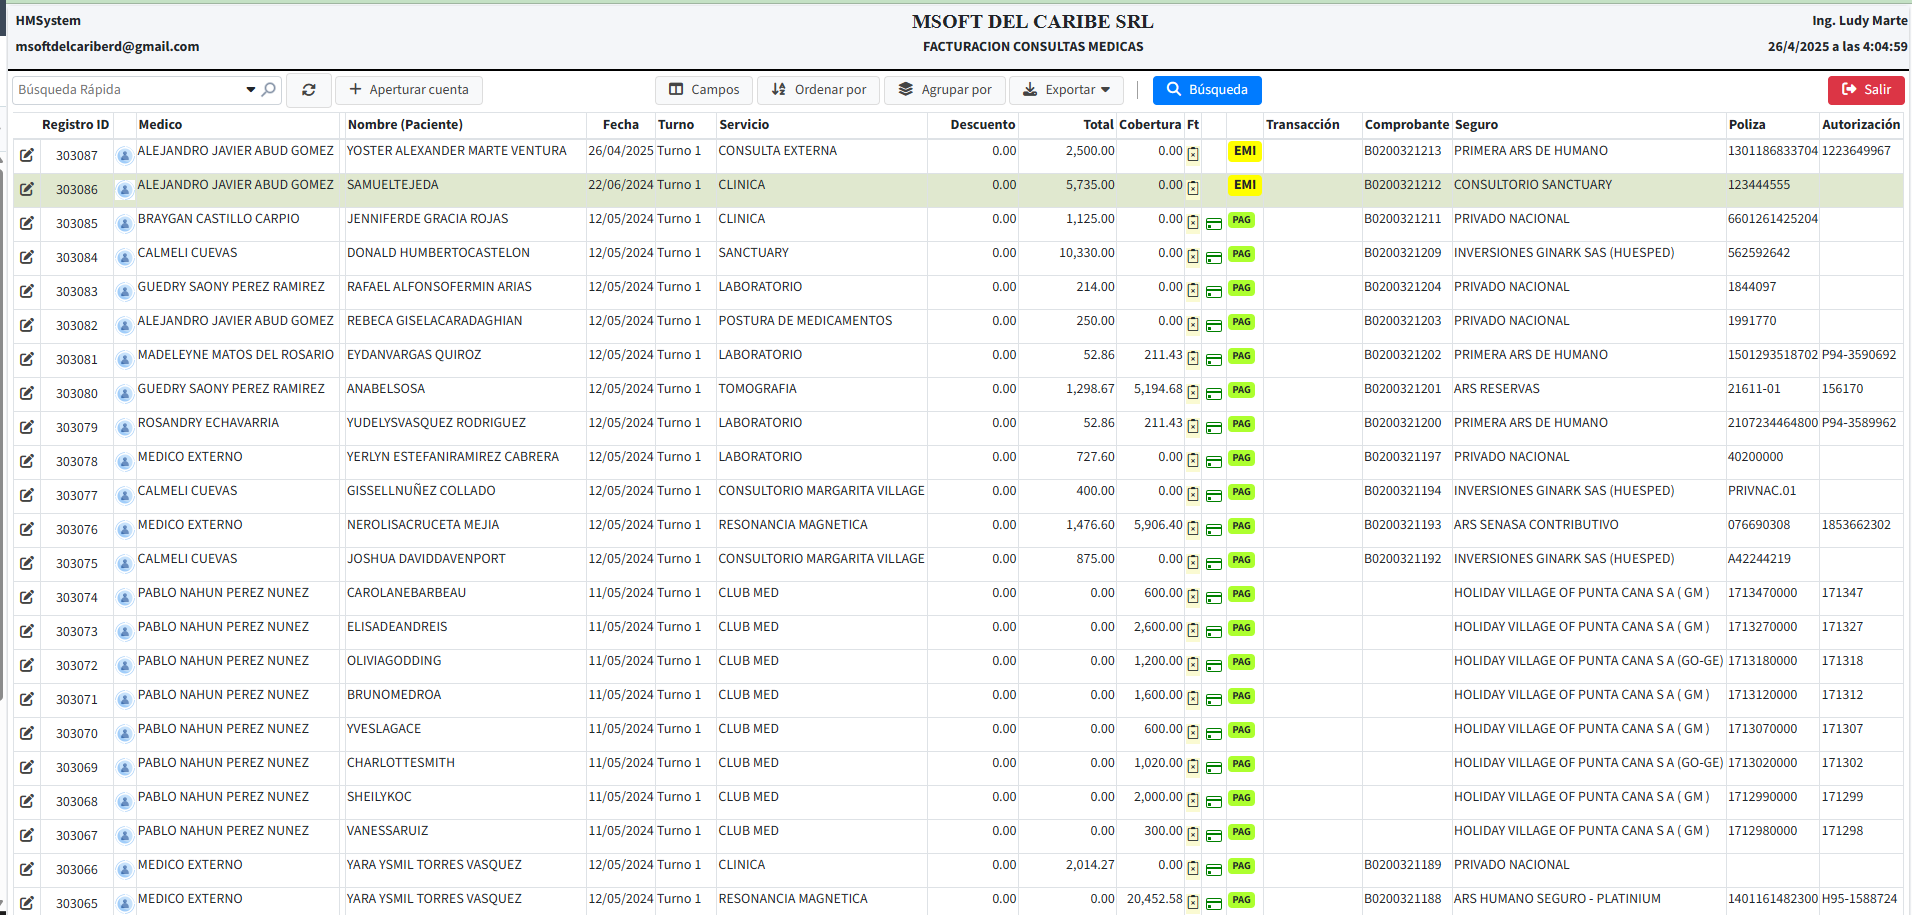Screen dimensions: 1912x915
Task: Edit record 303082 with pencil icon
Action: point(27,325)
